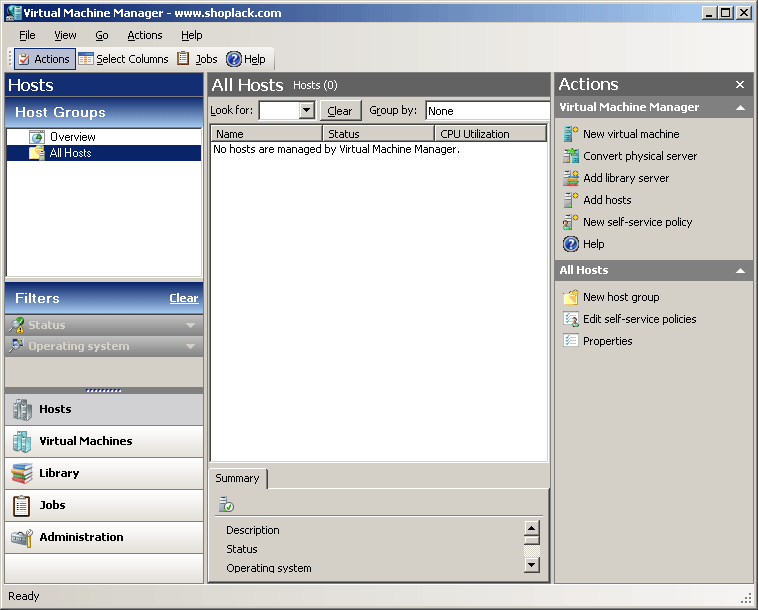
Task: Open the Help menu
Action: [x=191, y=35]
